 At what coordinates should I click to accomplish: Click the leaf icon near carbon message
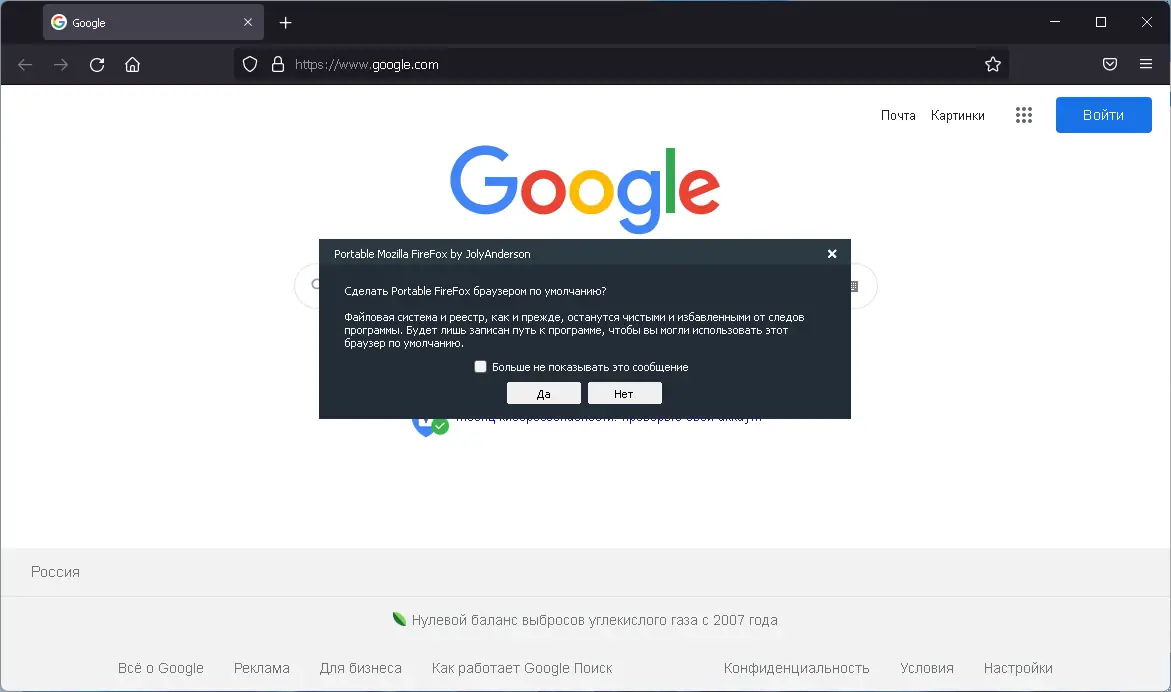400,619
